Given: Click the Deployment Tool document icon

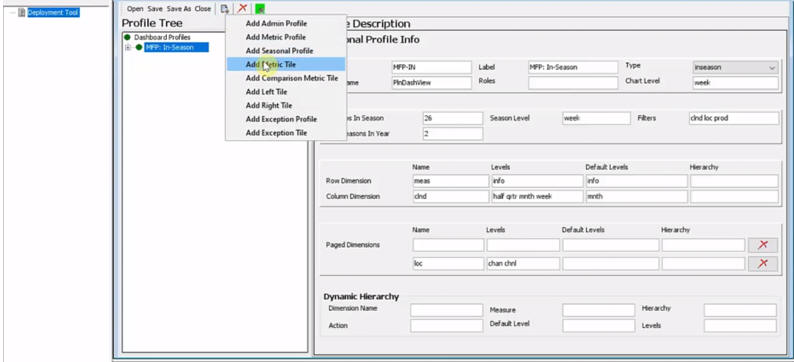Looking at the screenshot, I should click(21, 12).
